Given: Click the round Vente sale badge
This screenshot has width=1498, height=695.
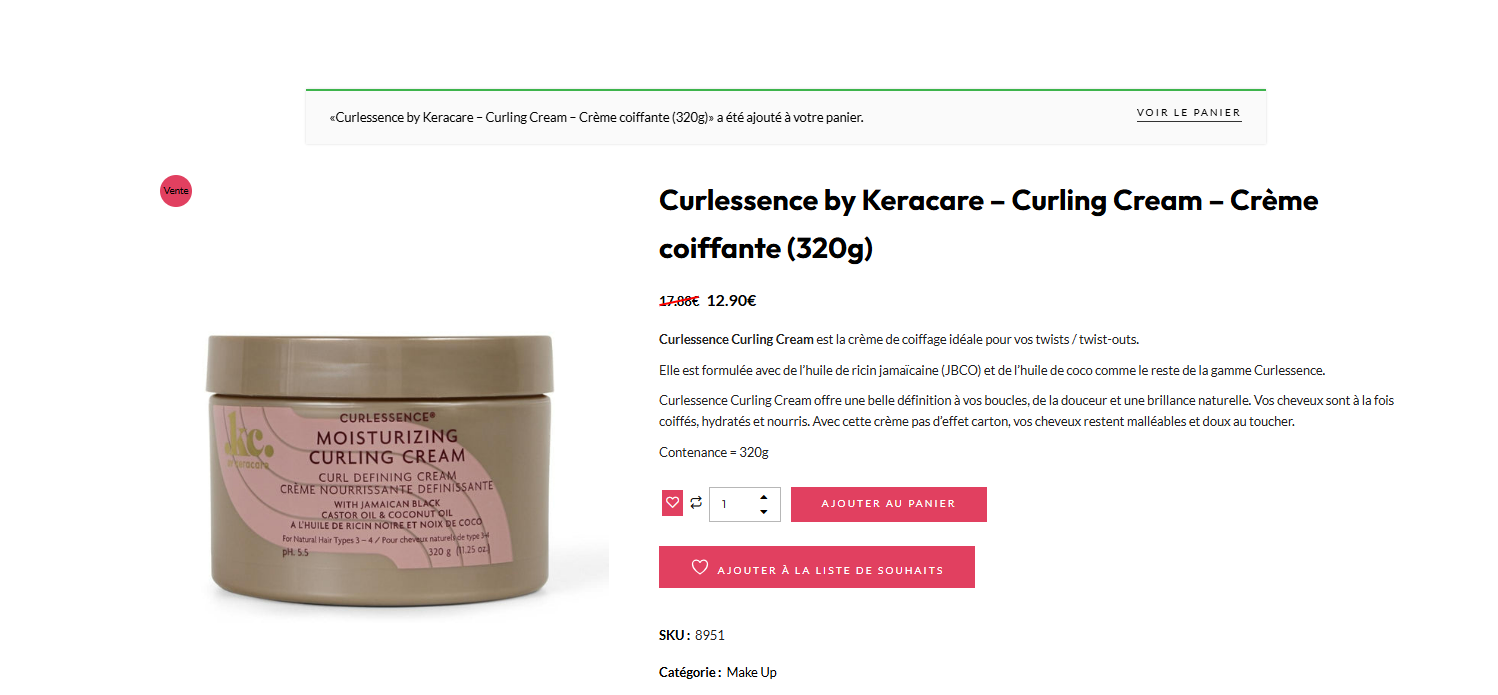Looking at the screenshot, I should click(x=176, y=190).
